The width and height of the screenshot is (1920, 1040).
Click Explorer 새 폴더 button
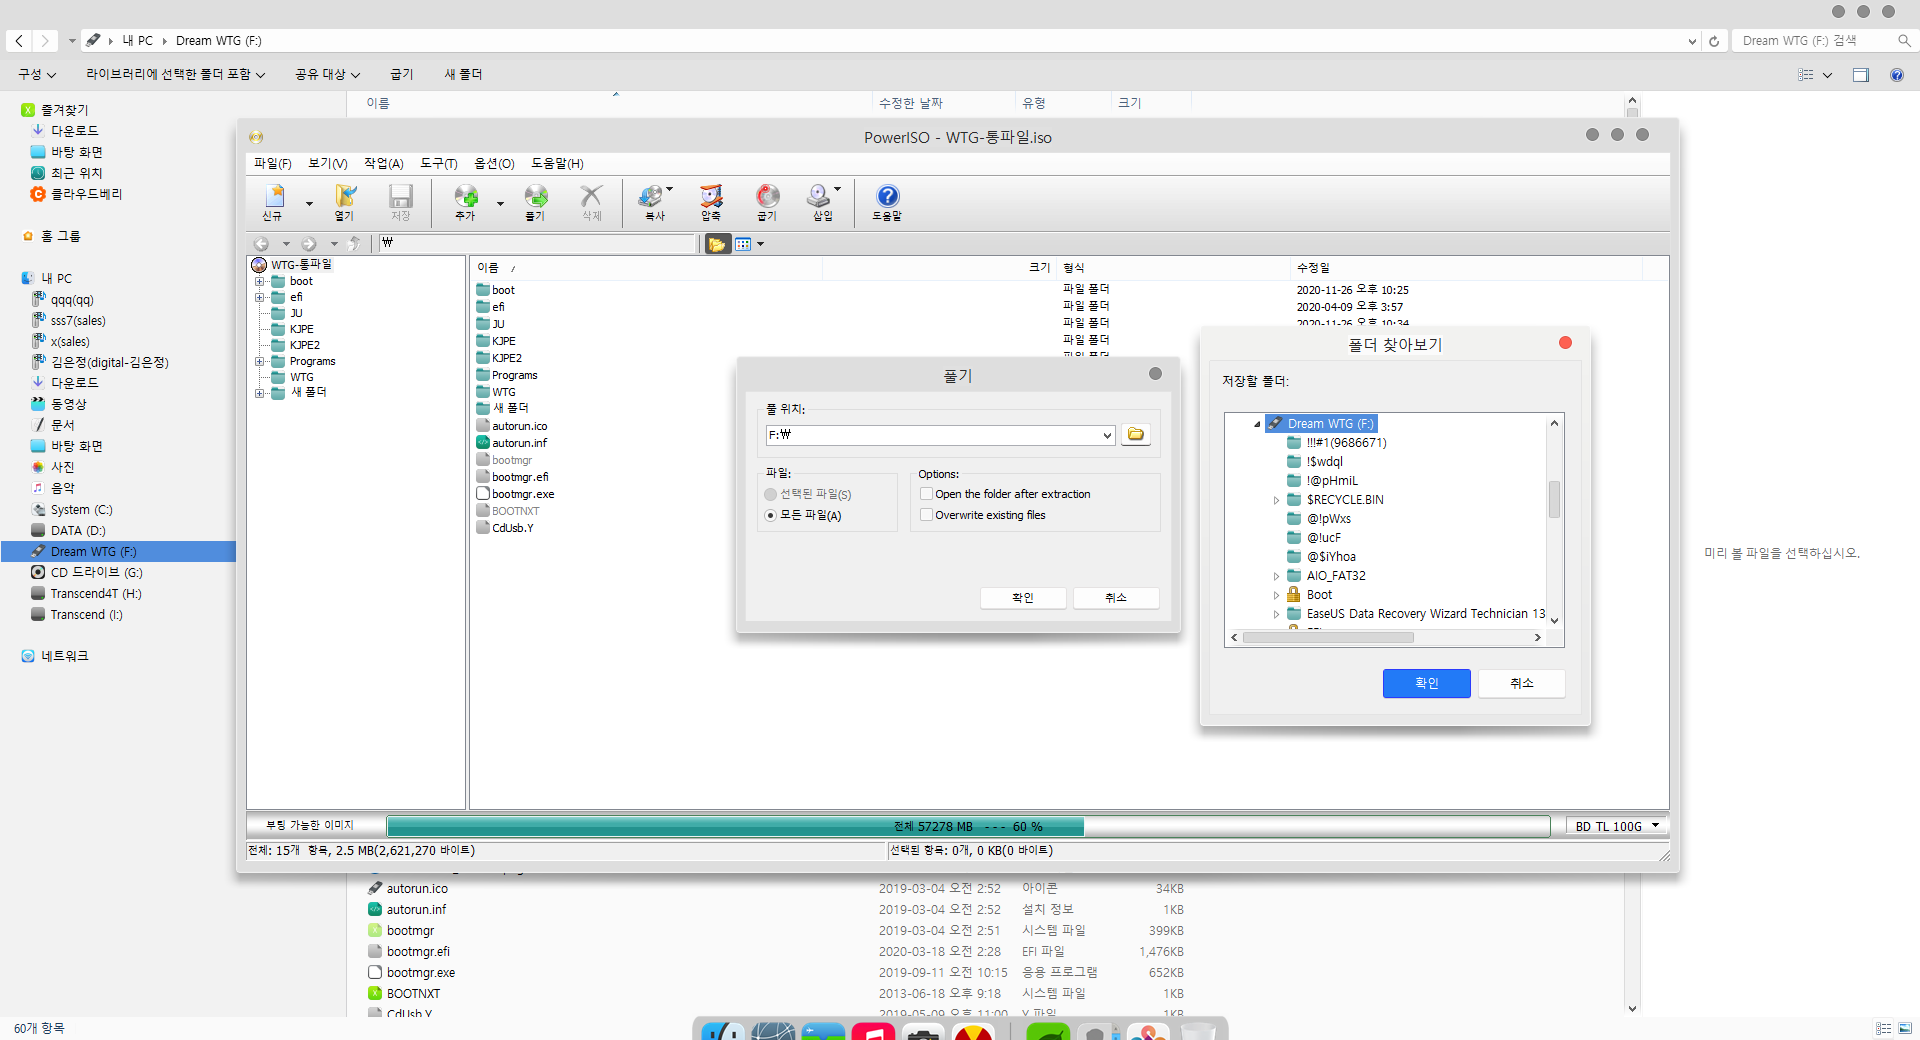pos(464,74)
